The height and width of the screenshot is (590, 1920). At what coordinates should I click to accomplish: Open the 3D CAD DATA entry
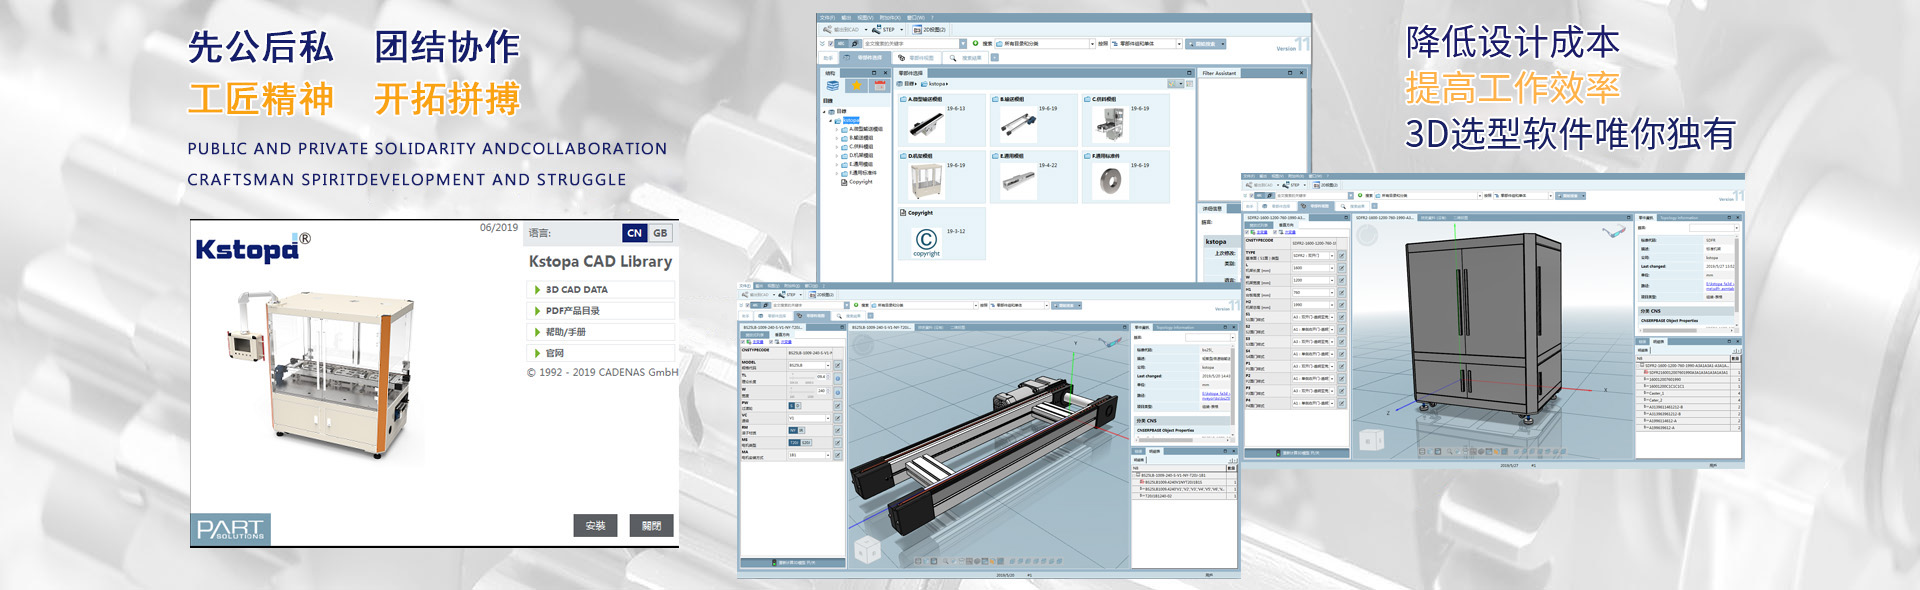[x=576, y=290]
